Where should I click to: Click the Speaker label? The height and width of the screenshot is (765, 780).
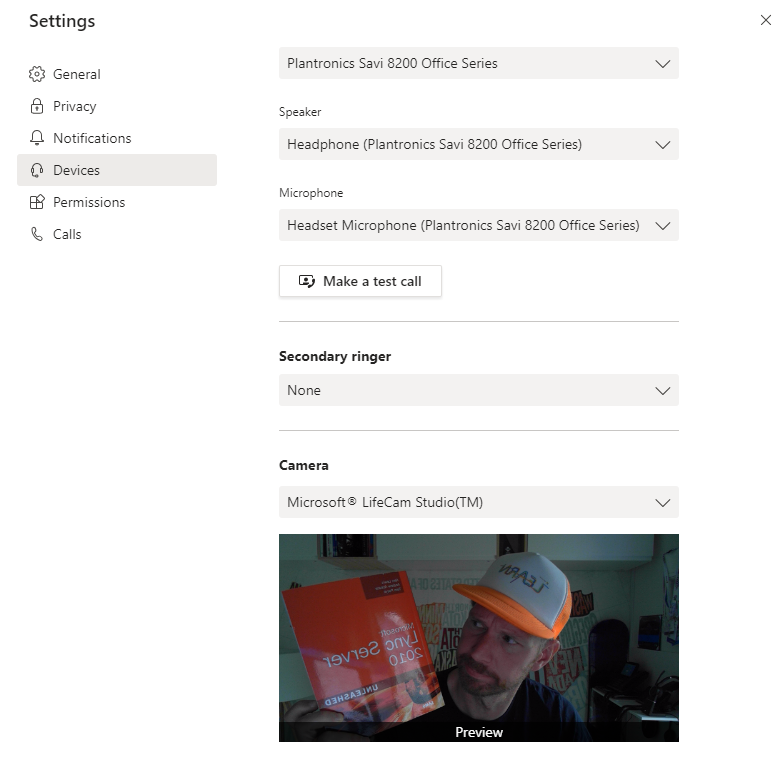coord(300,112)
